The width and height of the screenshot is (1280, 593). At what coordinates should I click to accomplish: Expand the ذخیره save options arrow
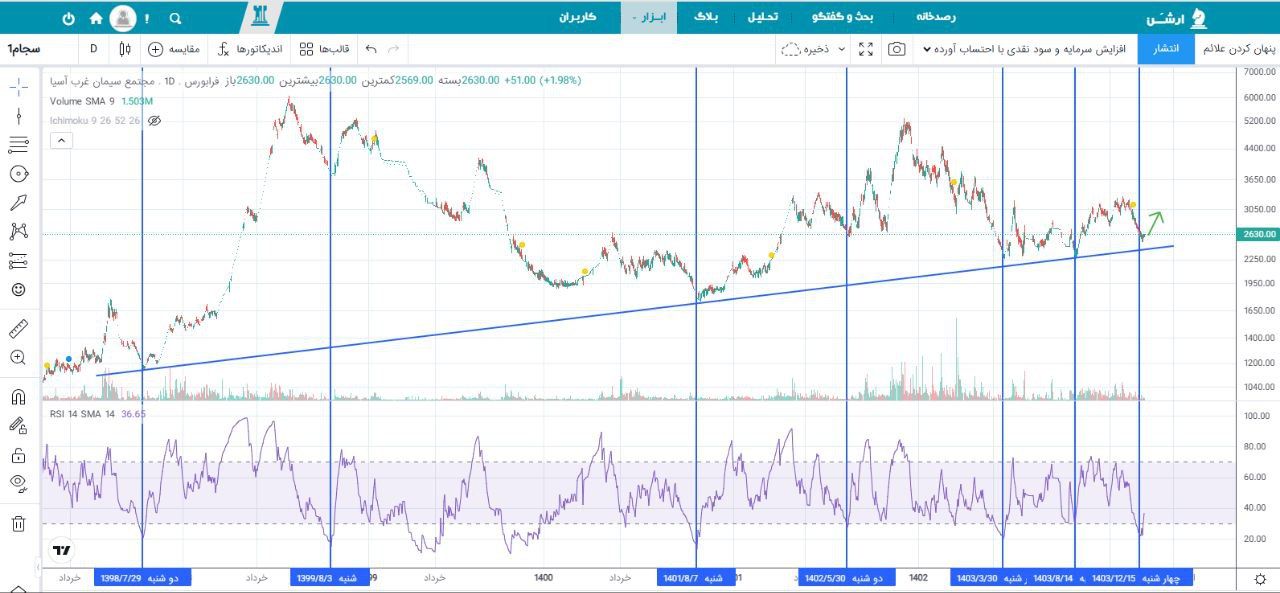click(x=841, y=49)
